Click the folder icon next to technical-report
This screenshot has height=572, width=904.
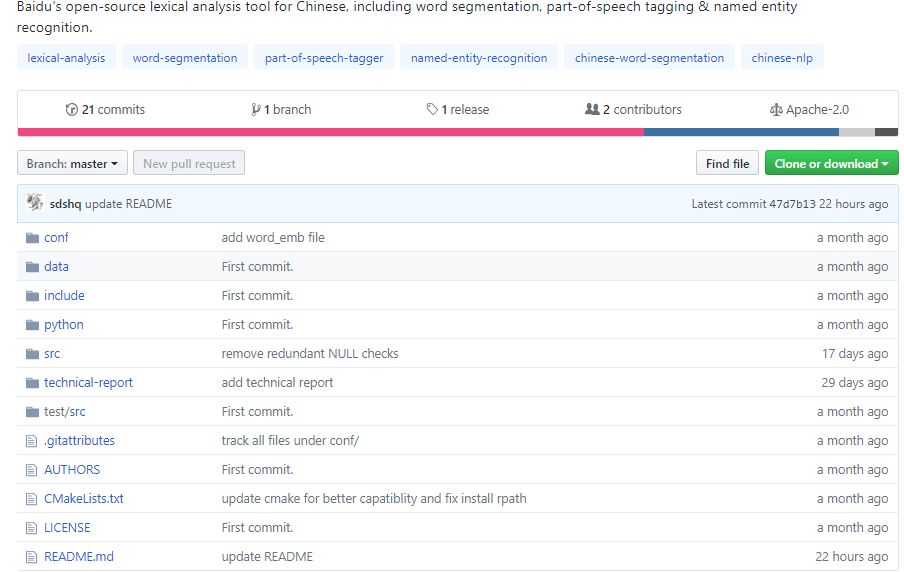tap(32, 383)
